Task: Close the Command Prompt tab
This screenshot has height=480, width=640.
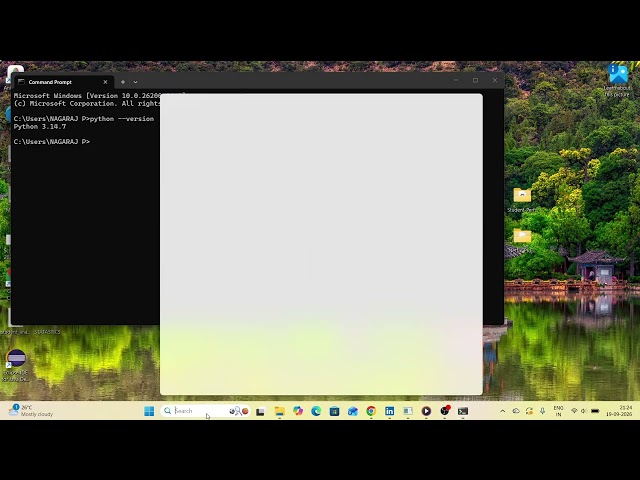Action: (x=105, y=82)
